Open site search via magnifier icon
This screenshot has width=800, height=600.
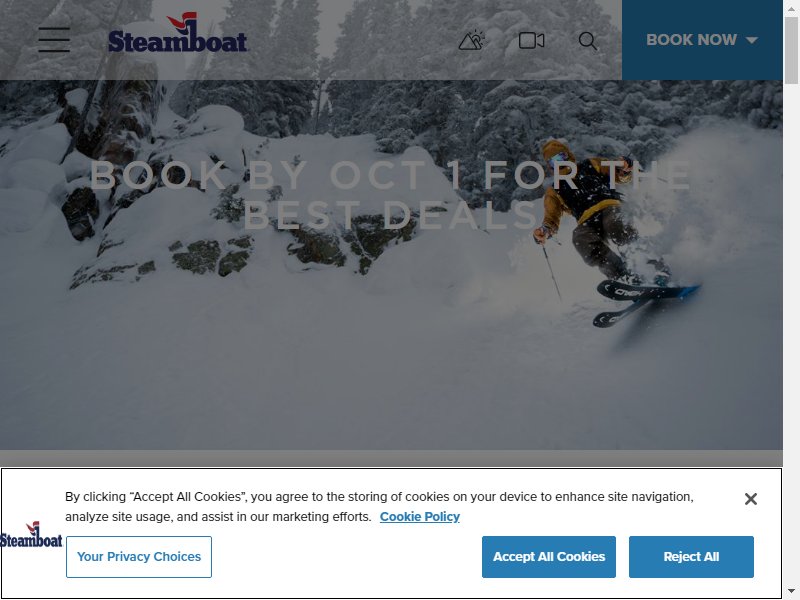588,41
